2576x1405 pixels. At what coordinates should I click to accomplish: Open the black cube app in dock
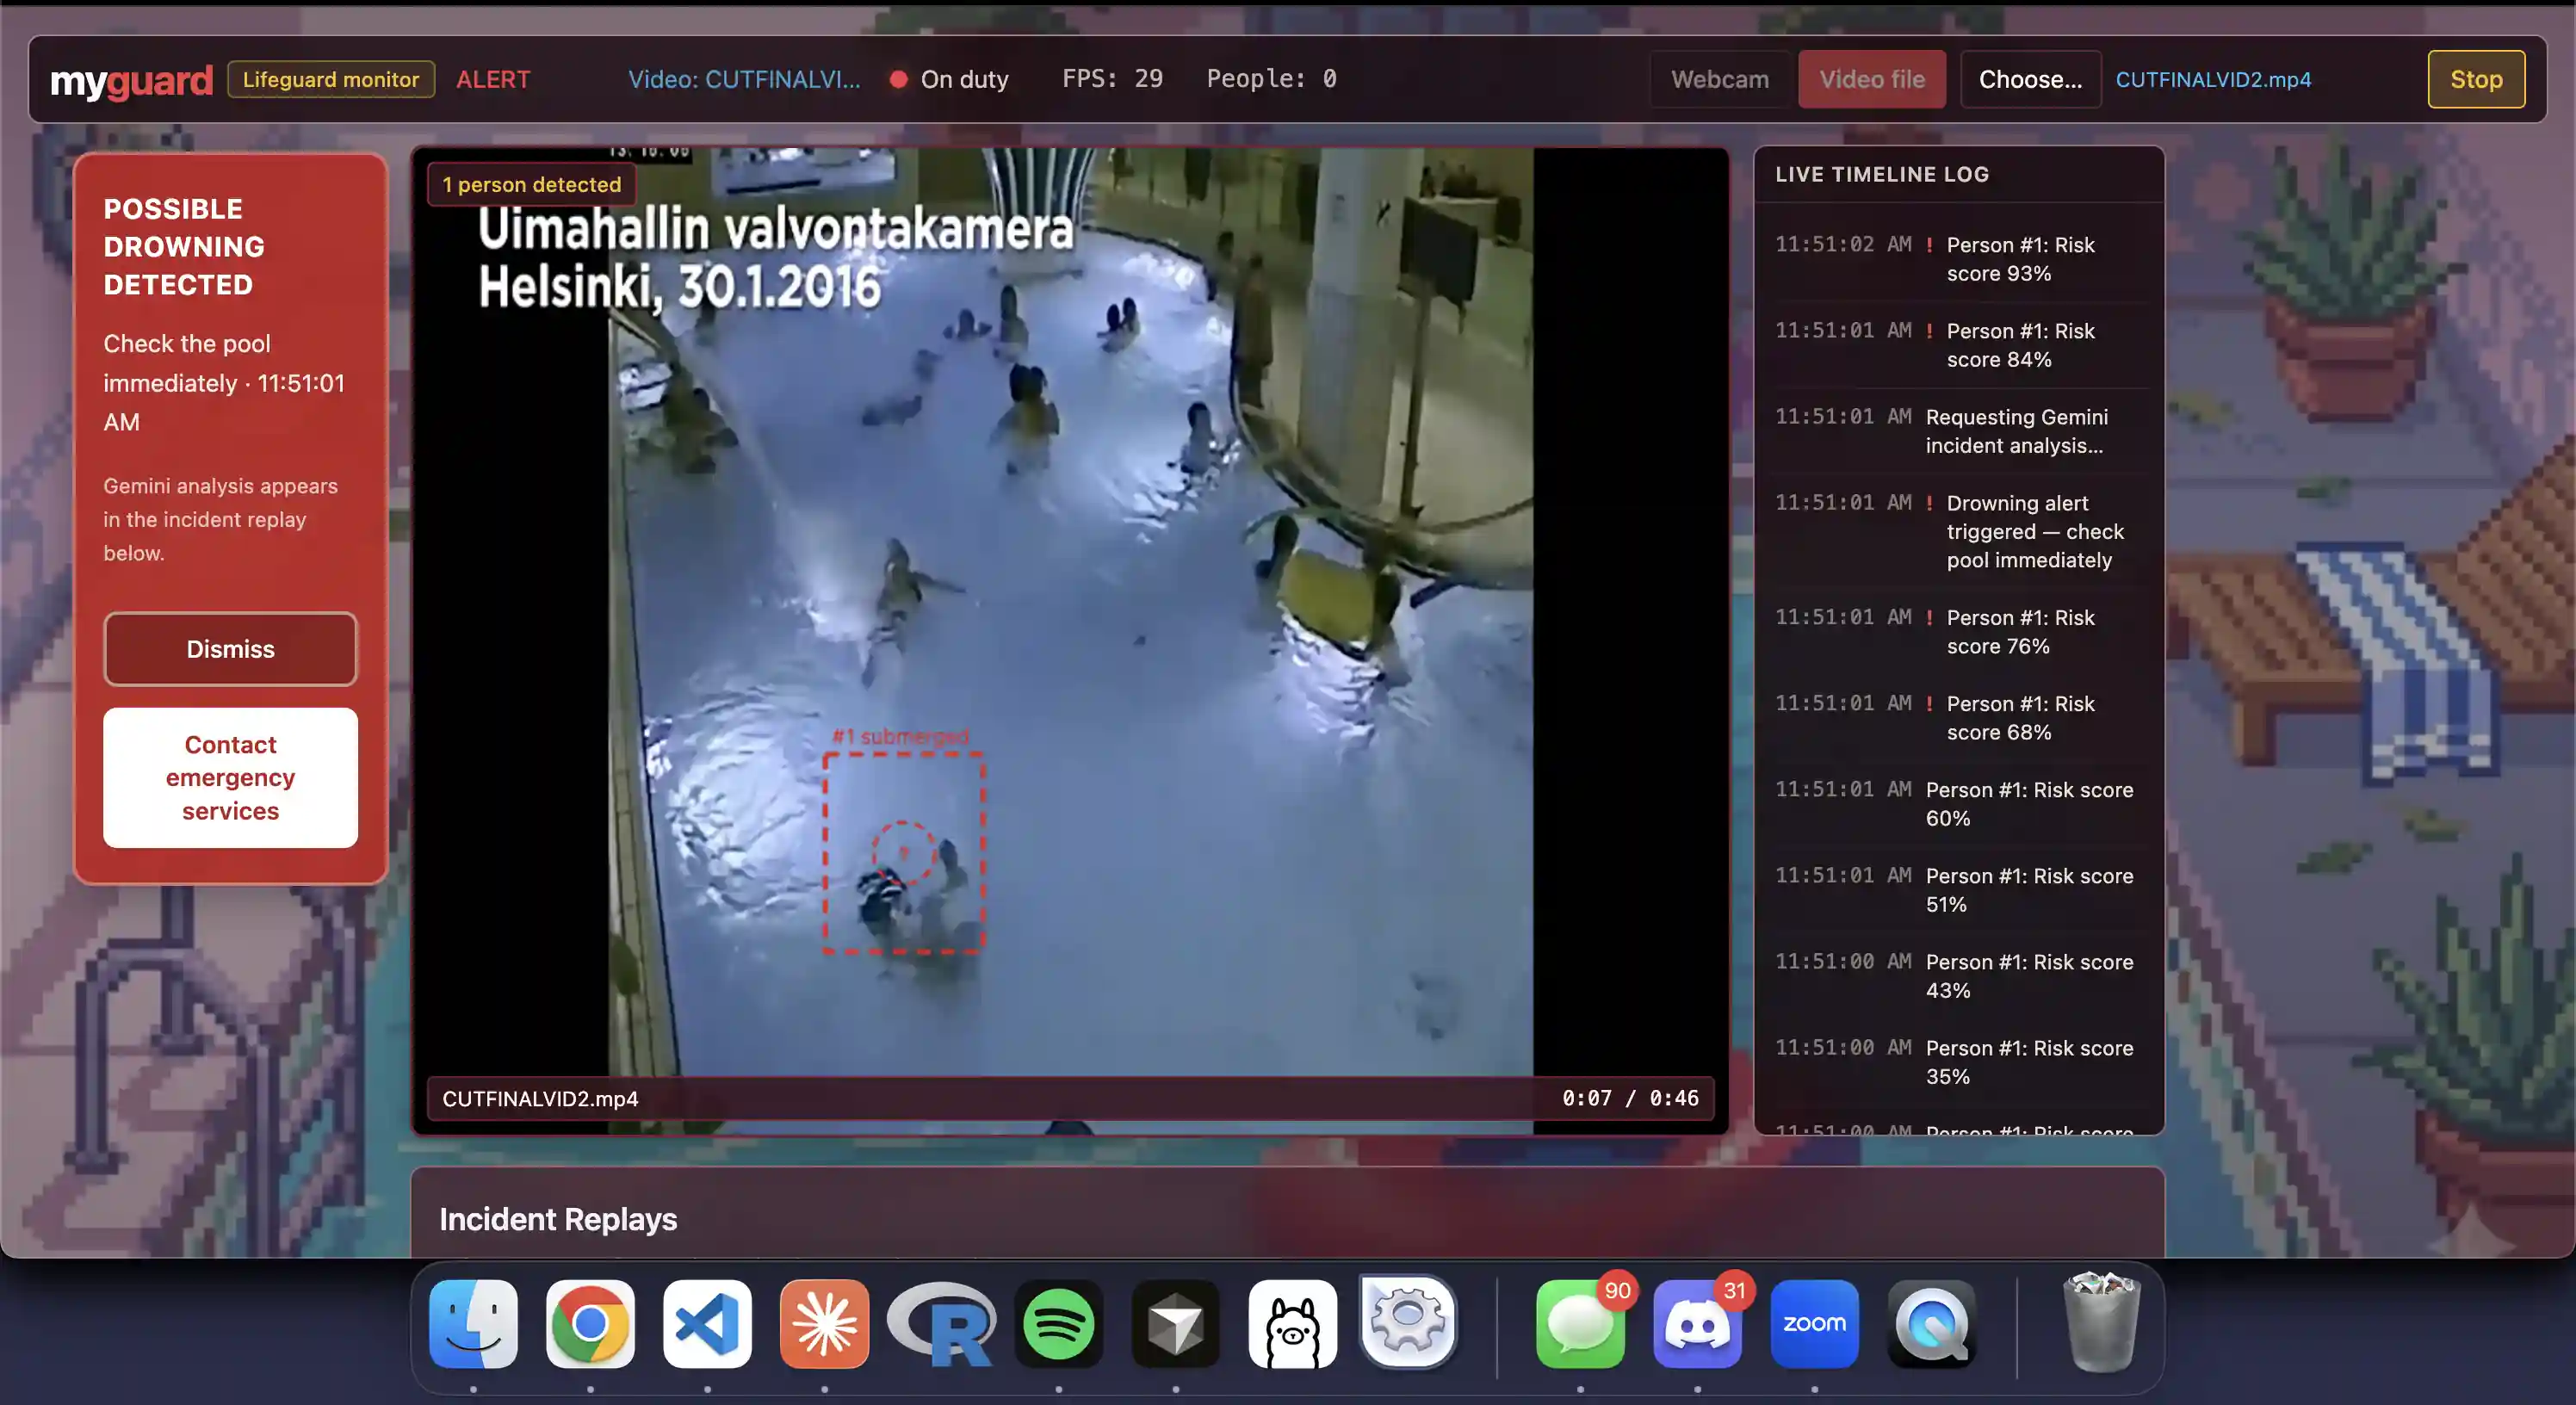(x=1175, y=1323)
